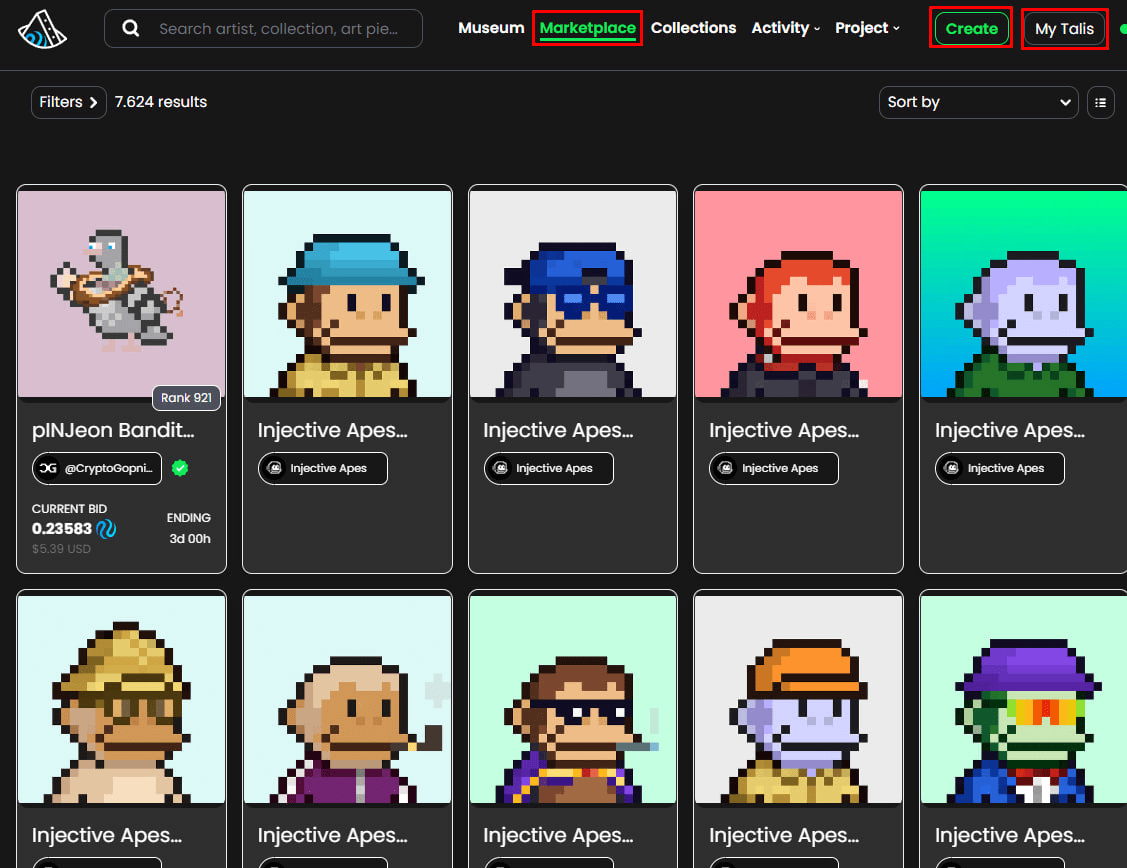Go to the Museum page
This screenshot has height=868, width=1127.
tap(491, 28)
